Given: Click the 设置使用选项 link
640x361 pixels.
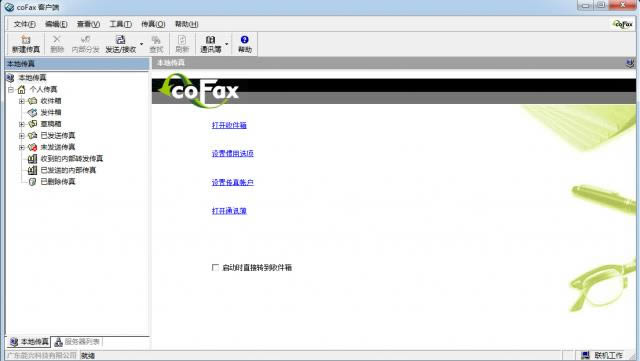Looking at the screenshot, I should point(233,154).
